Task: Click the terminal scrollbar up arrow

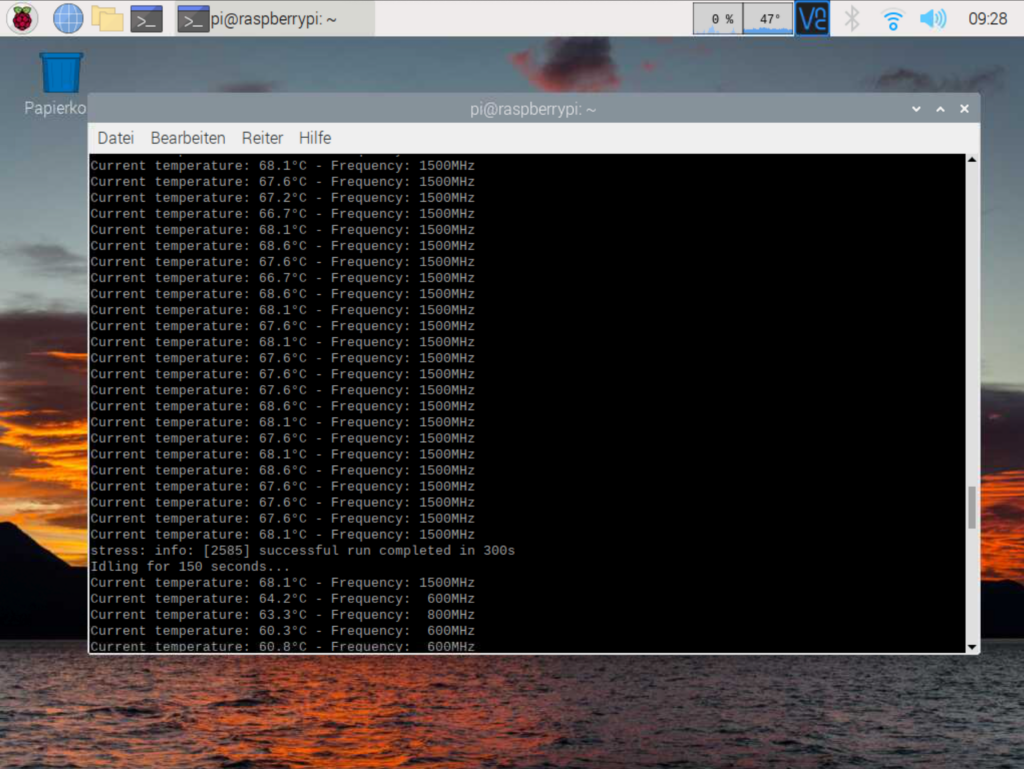Action: (x=972, y=160)
